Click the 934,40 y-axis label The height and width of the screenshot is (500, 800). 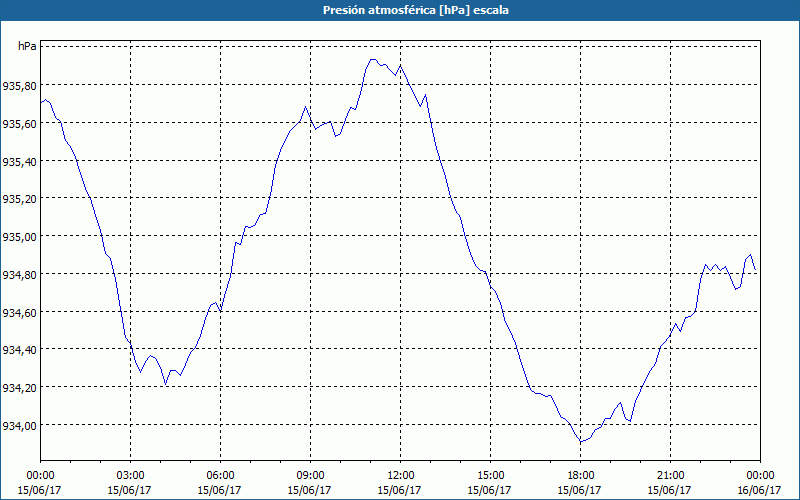(x=19, y=350)
